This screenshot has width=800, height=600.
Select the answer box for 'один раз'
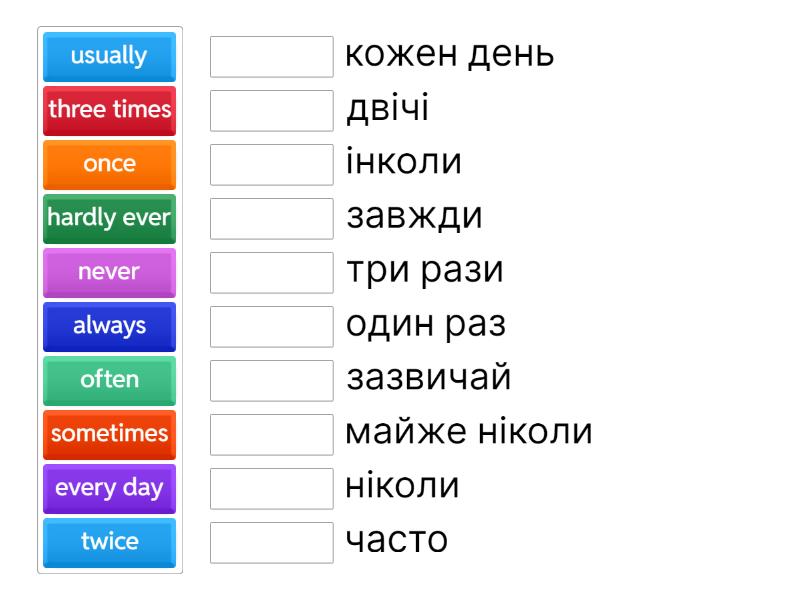[x=271, y=327]
